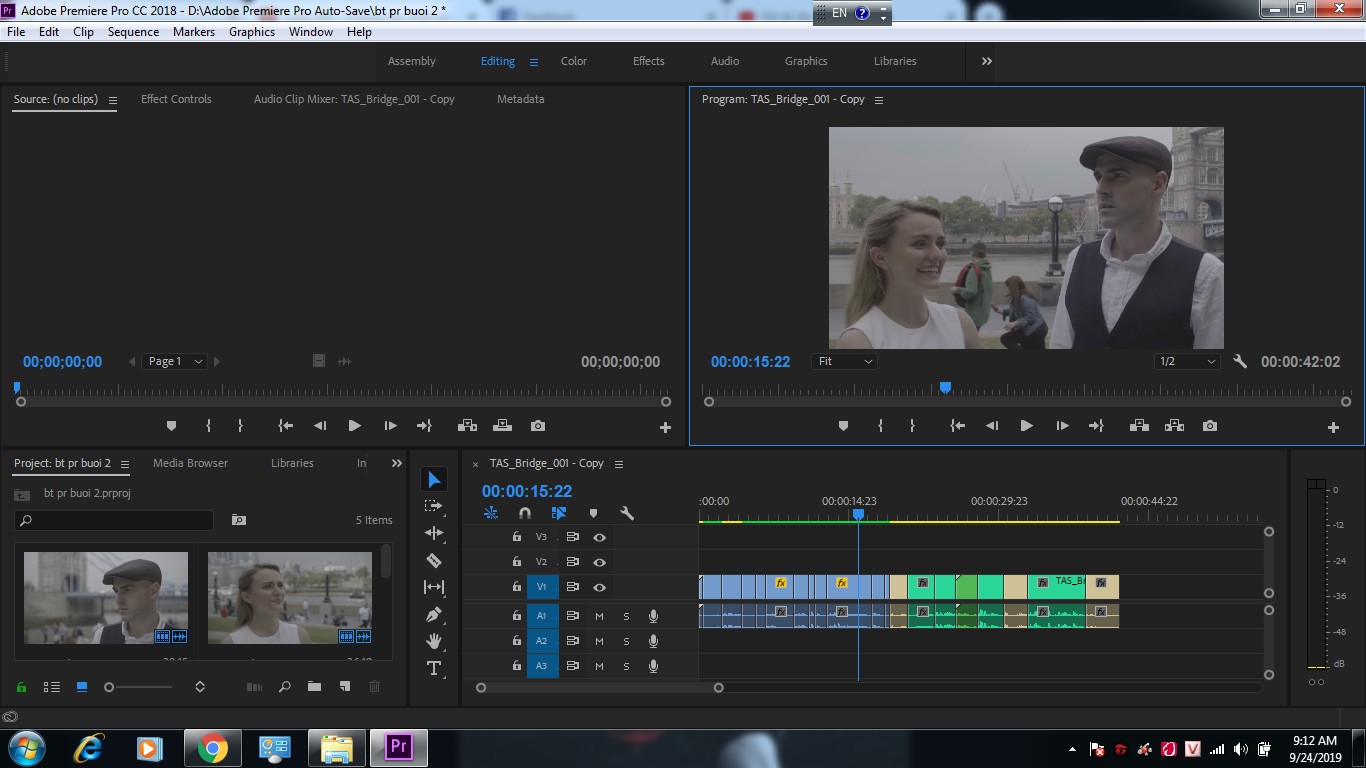Step forward one frame in Program monitor
The image size is (1366, 768).
click(1062, 426)
